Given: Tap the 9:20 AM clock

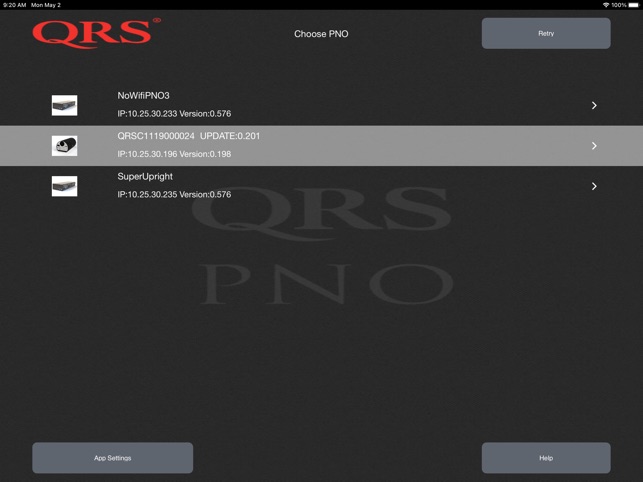Looking at the screenshot, I should tap(14, 5).
